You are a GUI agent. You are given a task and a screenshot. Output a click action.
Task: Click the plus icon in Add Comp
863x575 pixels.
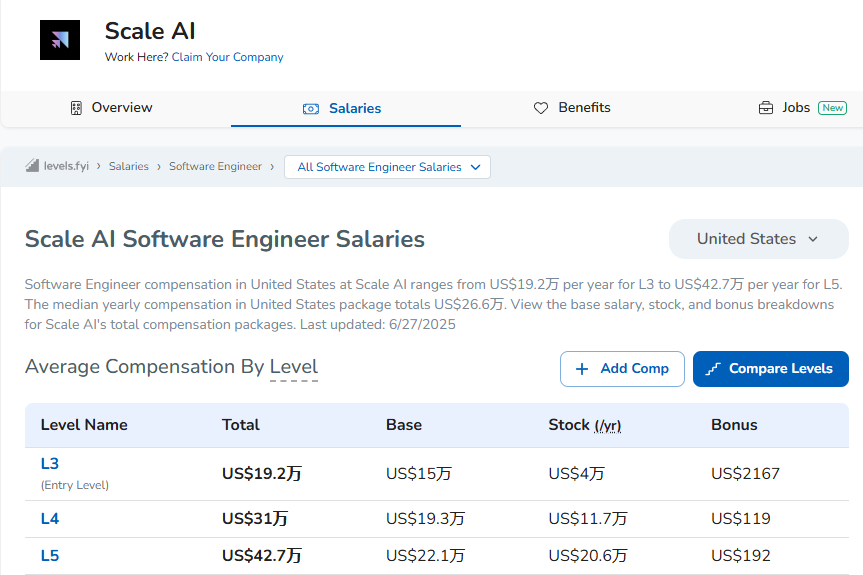(582, 369)
